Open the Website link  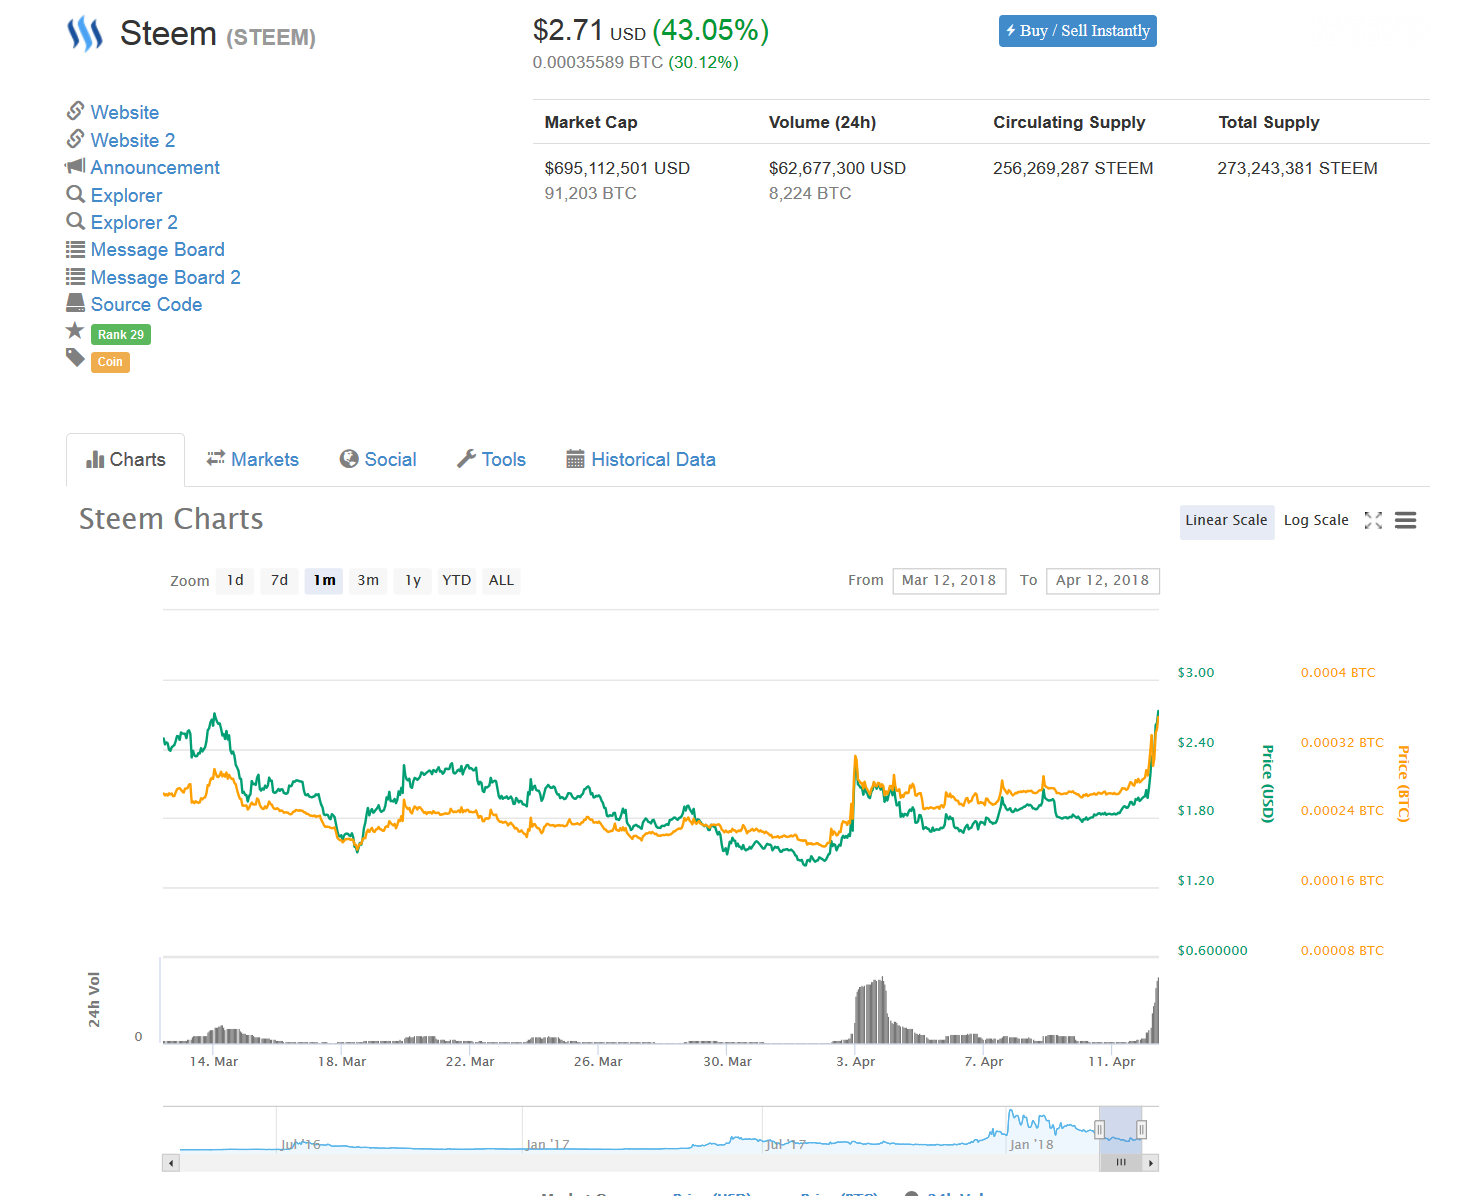(x=124, y=112)
